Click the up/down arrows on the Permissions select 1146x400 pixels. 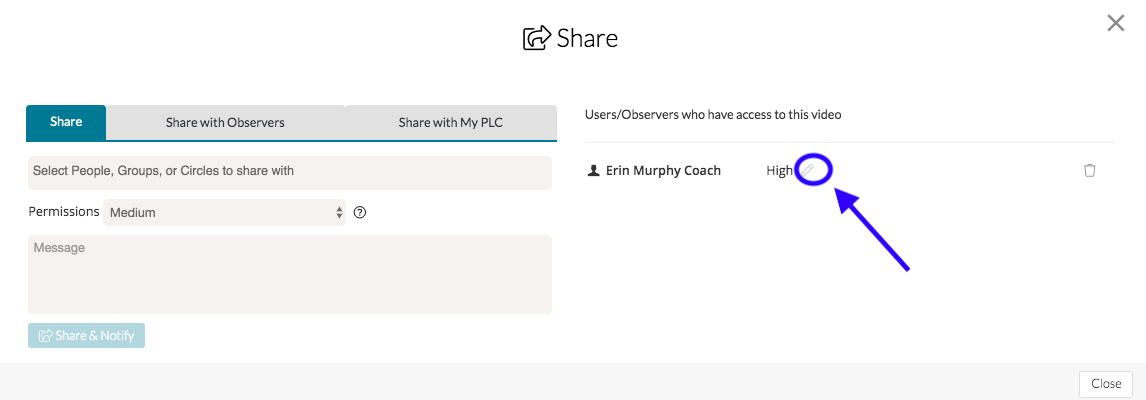(x=339, y=212)
